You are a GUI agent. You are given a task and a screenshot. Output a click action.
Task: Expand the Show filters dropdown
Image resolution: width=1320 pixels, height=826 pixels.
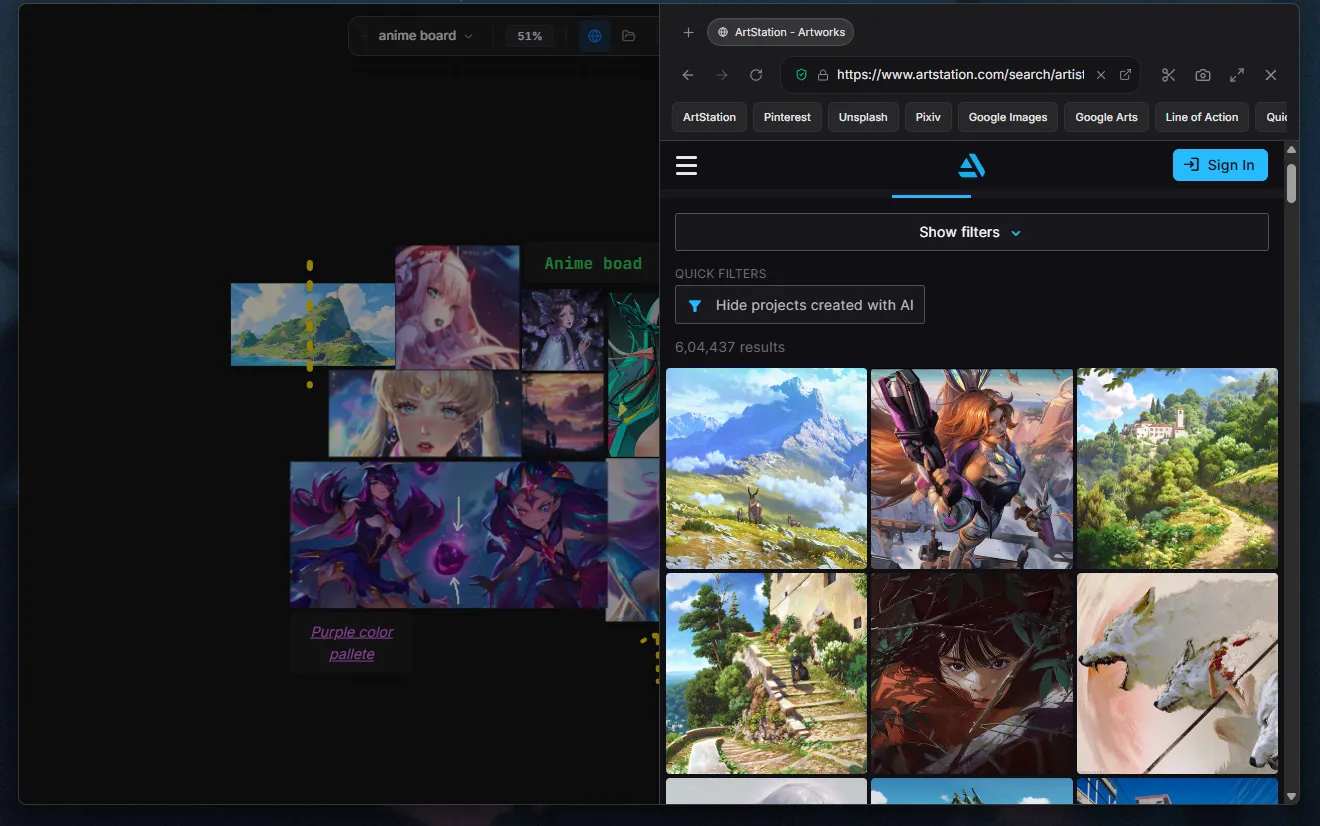click(971, 232)
